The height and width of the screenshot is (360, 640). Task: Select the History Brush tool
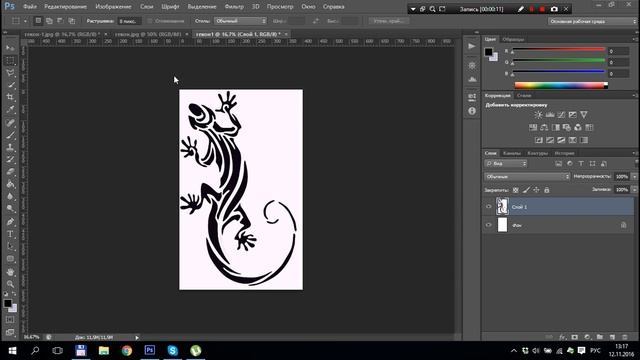pyautogui.click(x=10, y=160)
